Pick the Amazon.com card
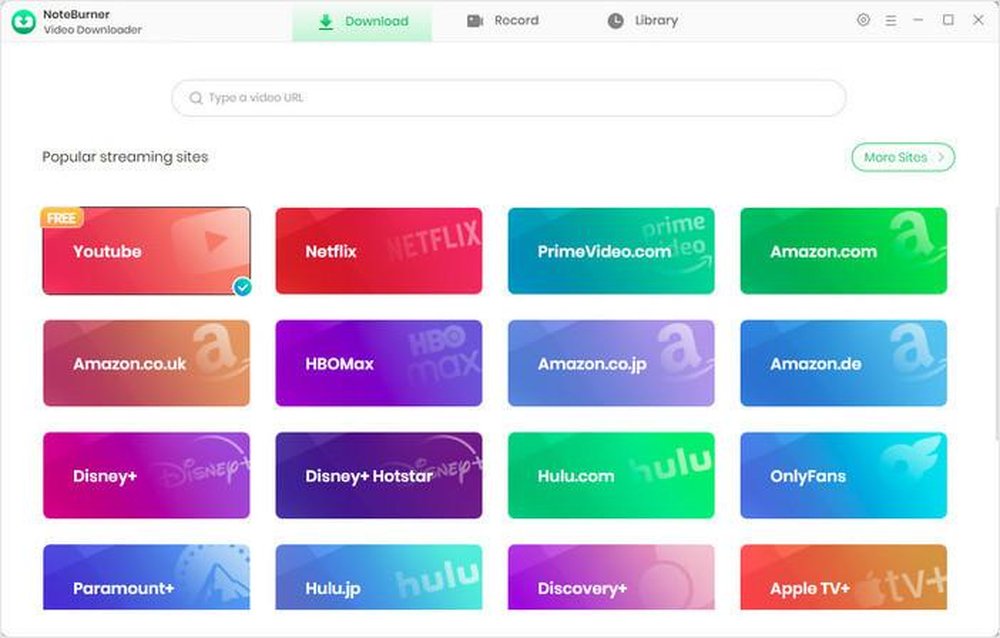Viewport: 1000px width, 638px height. (x=844, y=251)
